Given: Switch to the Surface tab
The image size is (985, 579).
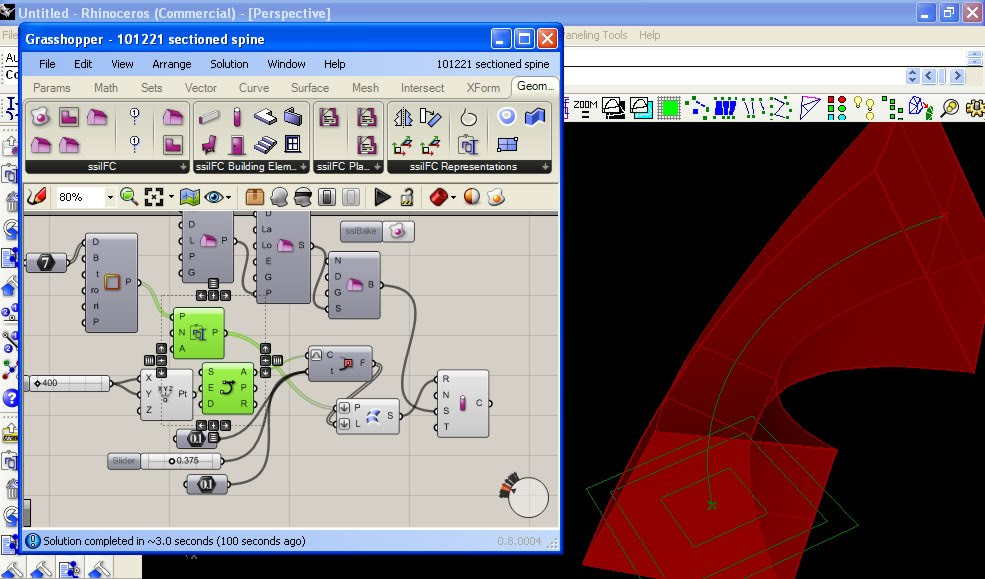Looking at the screenshot, I should pos(310,88).
